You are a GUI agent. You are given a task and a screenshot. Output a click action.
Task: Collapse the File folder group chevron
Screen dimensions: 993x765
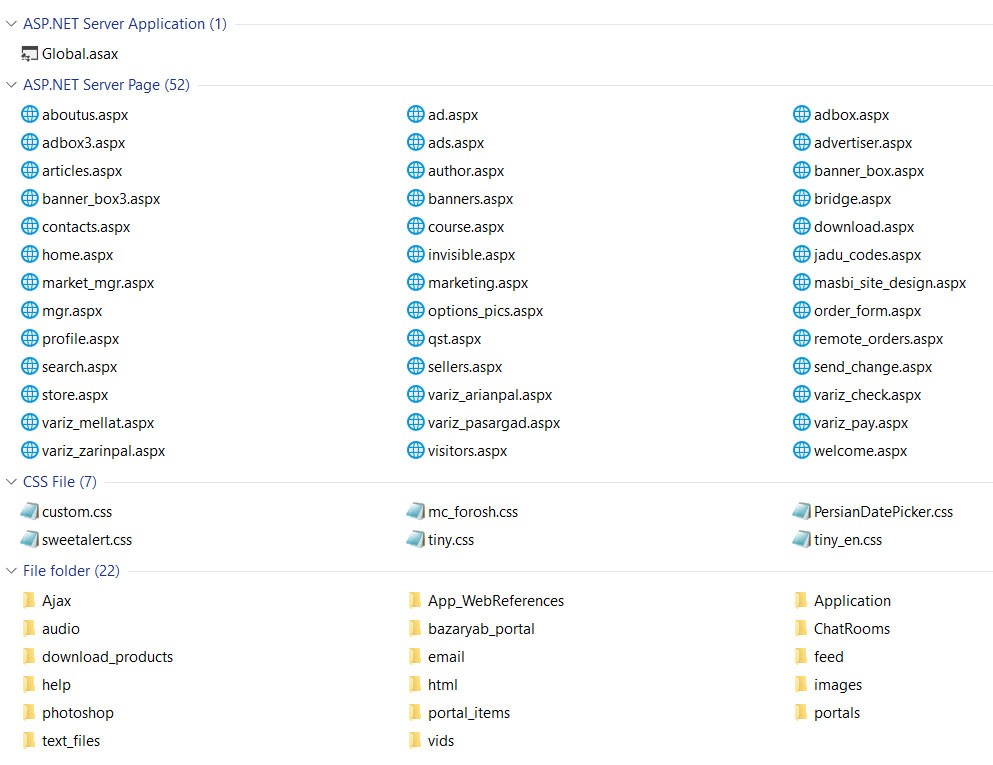click(x=11, y=571)
